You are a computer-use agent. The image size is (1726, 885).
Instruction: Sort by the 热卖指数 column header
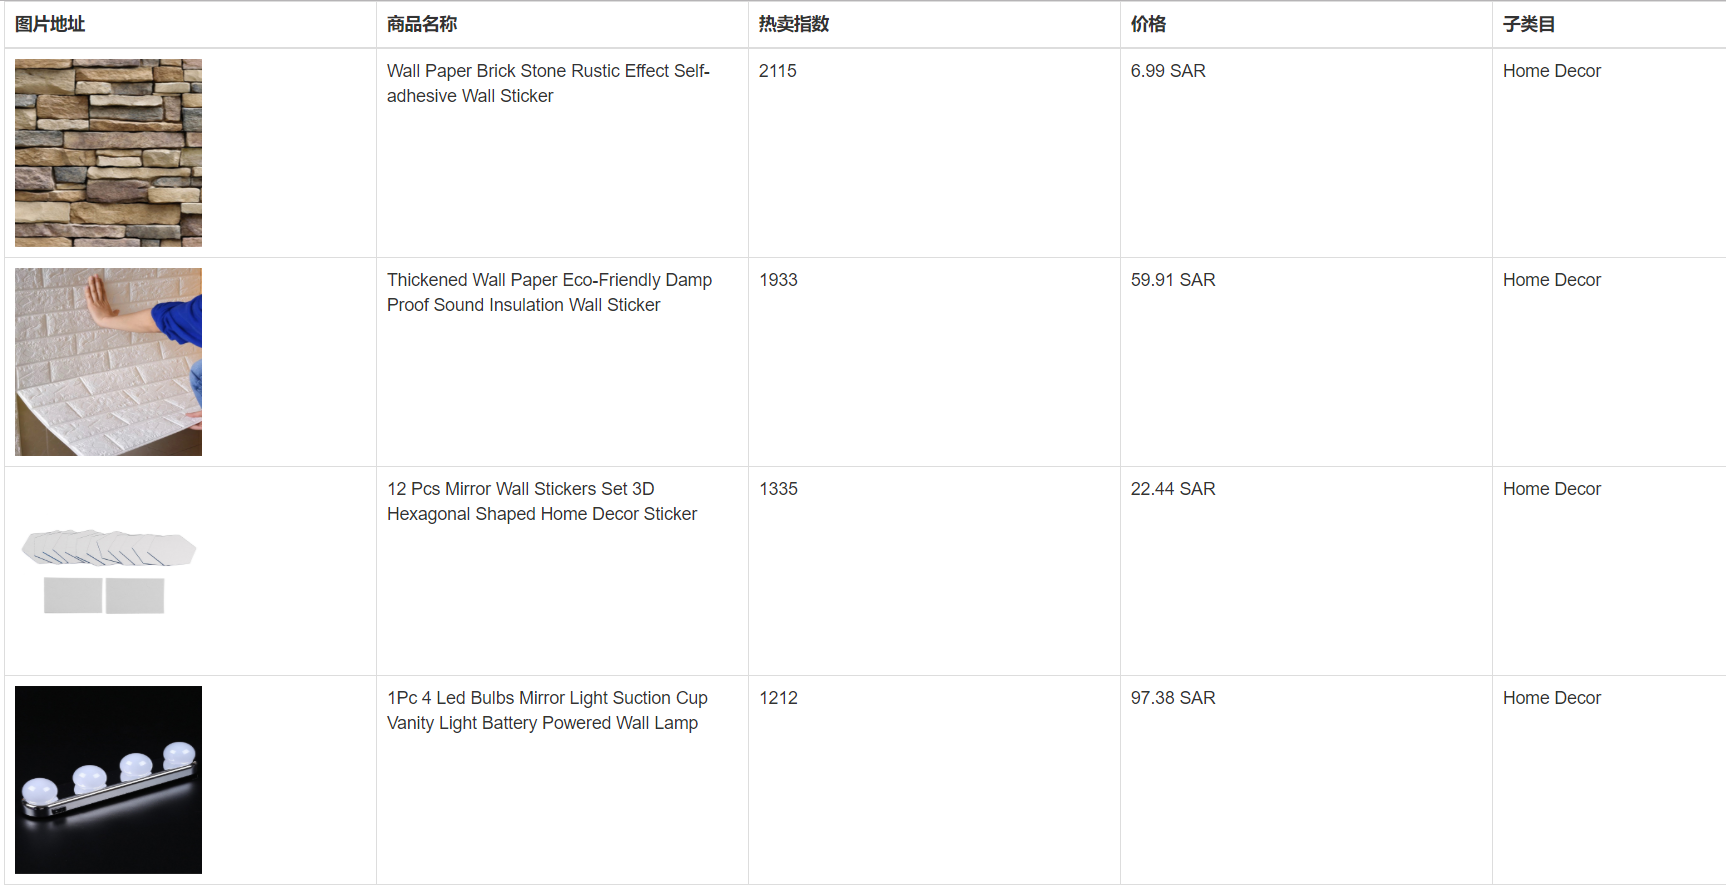click(794, 24)
